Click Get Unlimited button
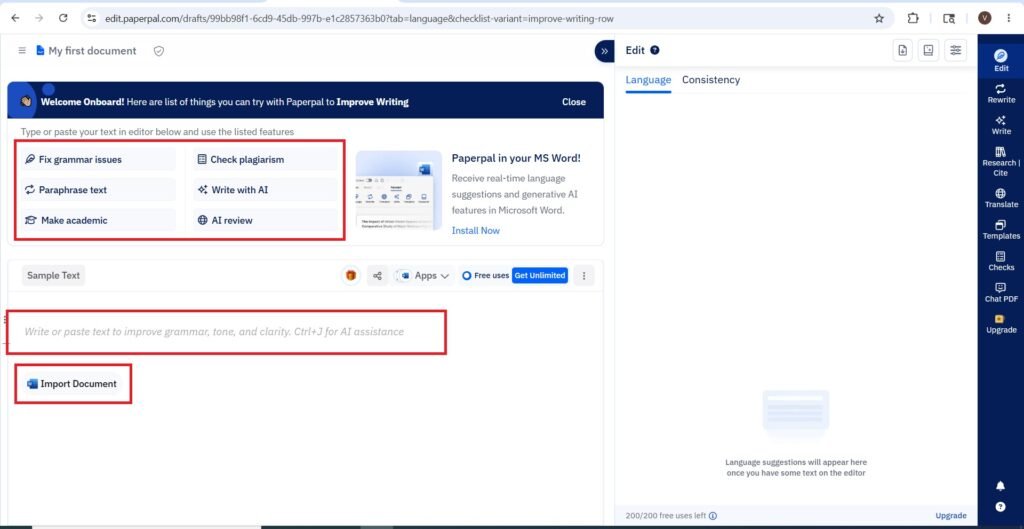1024x529 pixels. click(x=539, y=276)
